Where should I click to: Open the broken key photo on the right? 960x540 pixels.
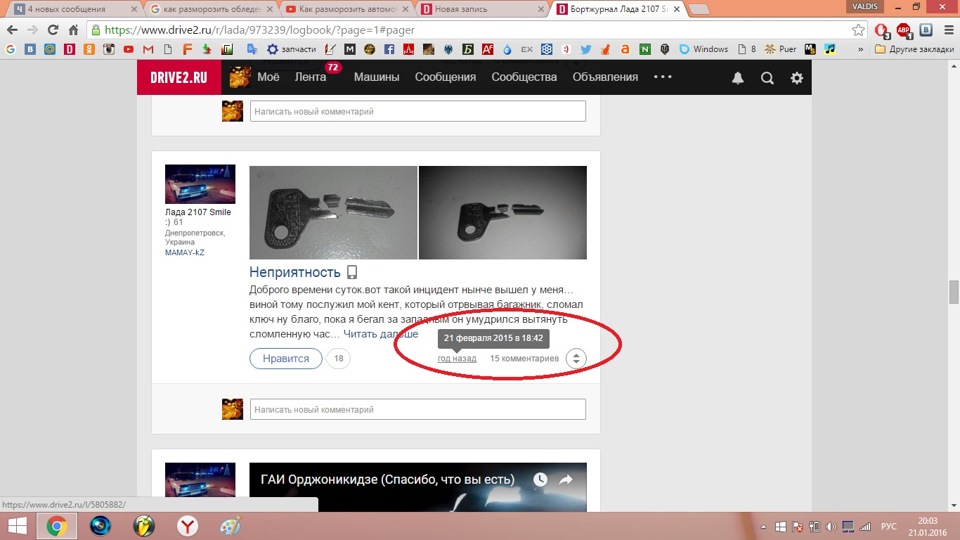(503, 212)
